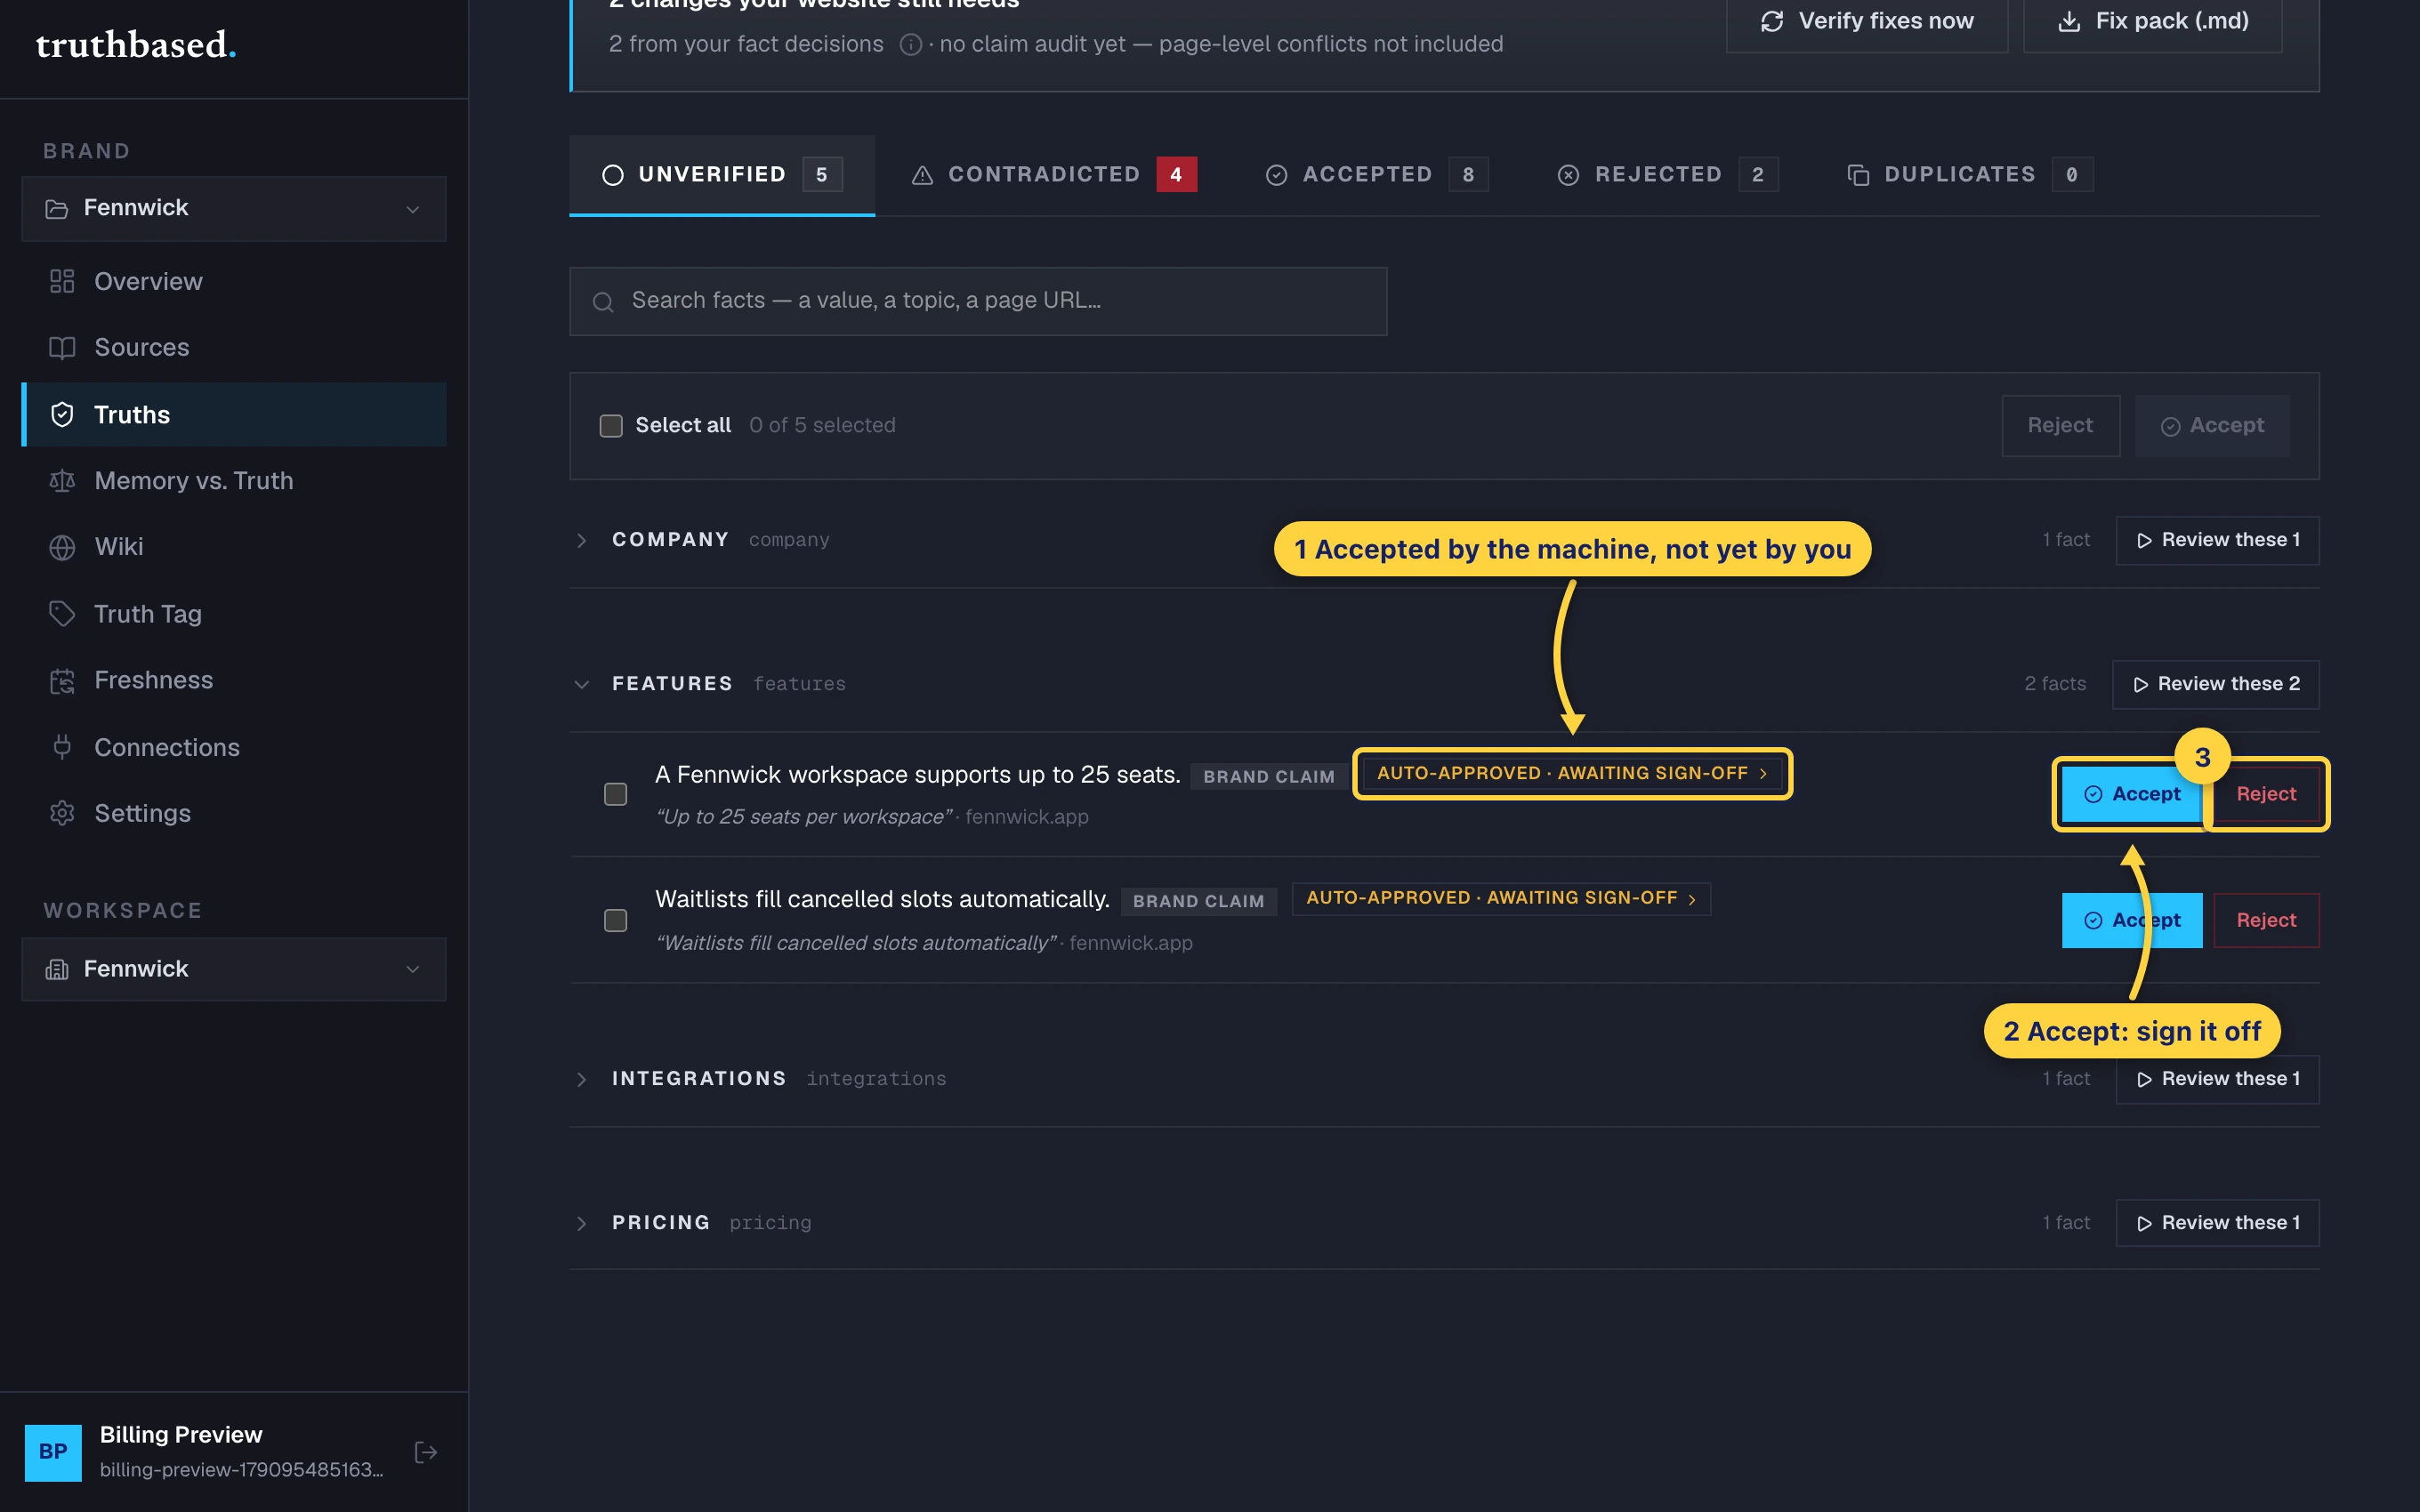Check the 25 seats fact checkbox

point(616,794)
